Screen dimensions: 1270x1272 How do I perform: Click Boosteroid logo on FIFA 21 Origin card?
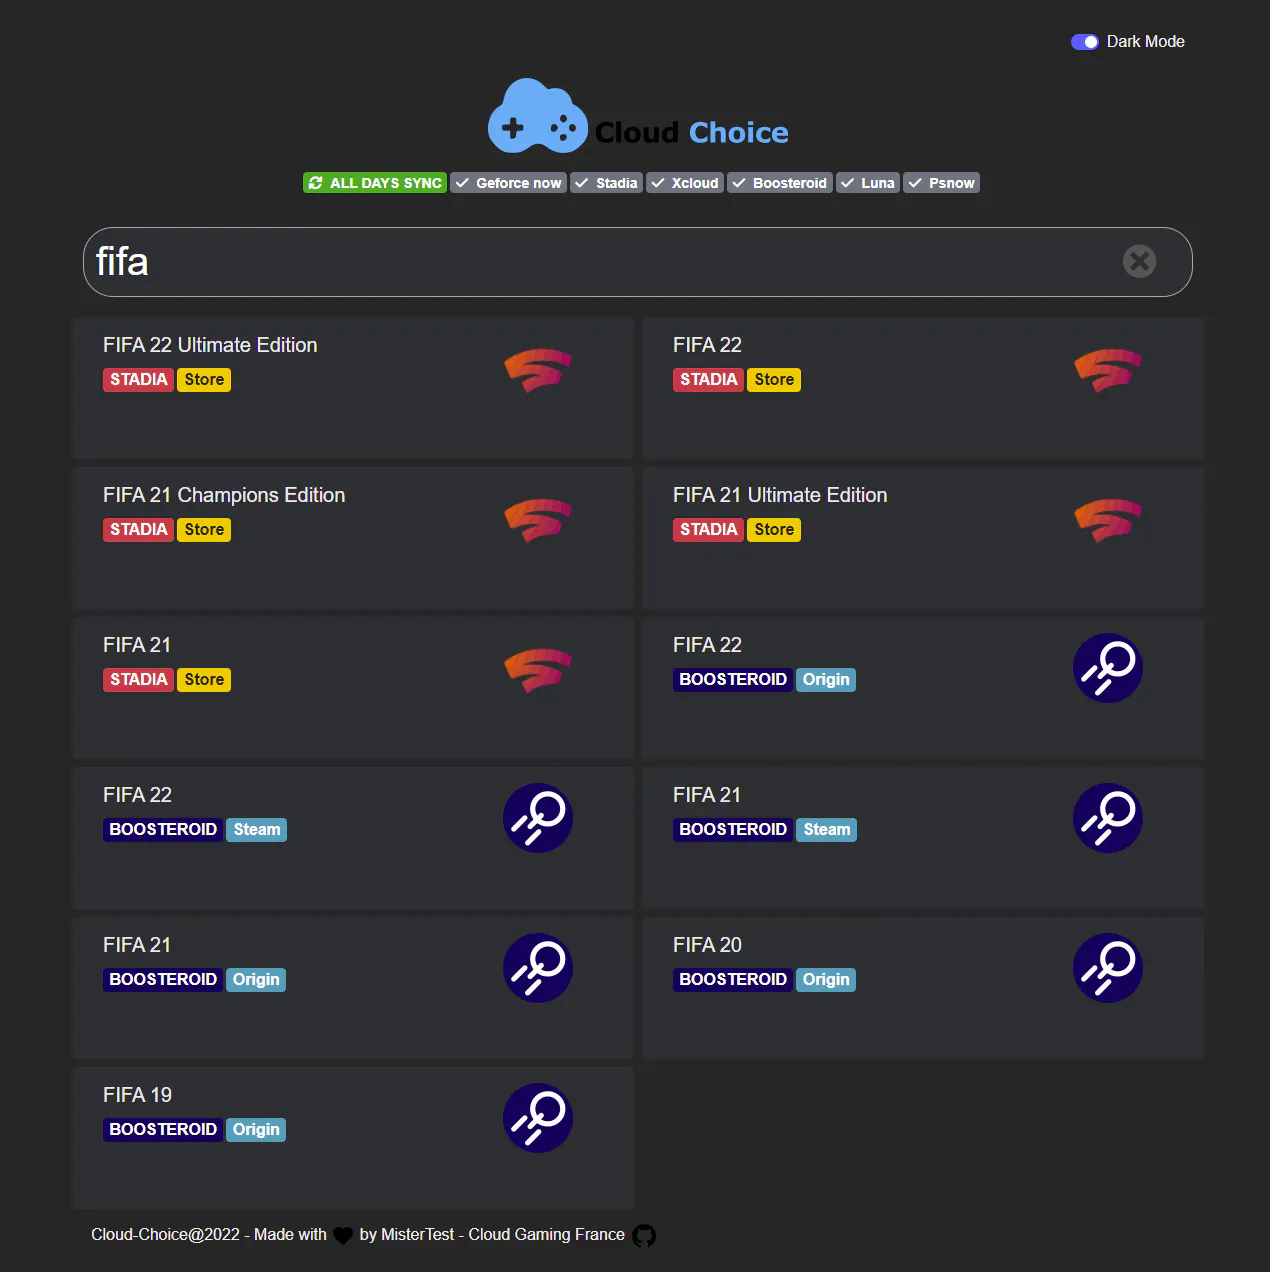pos(538,968)
